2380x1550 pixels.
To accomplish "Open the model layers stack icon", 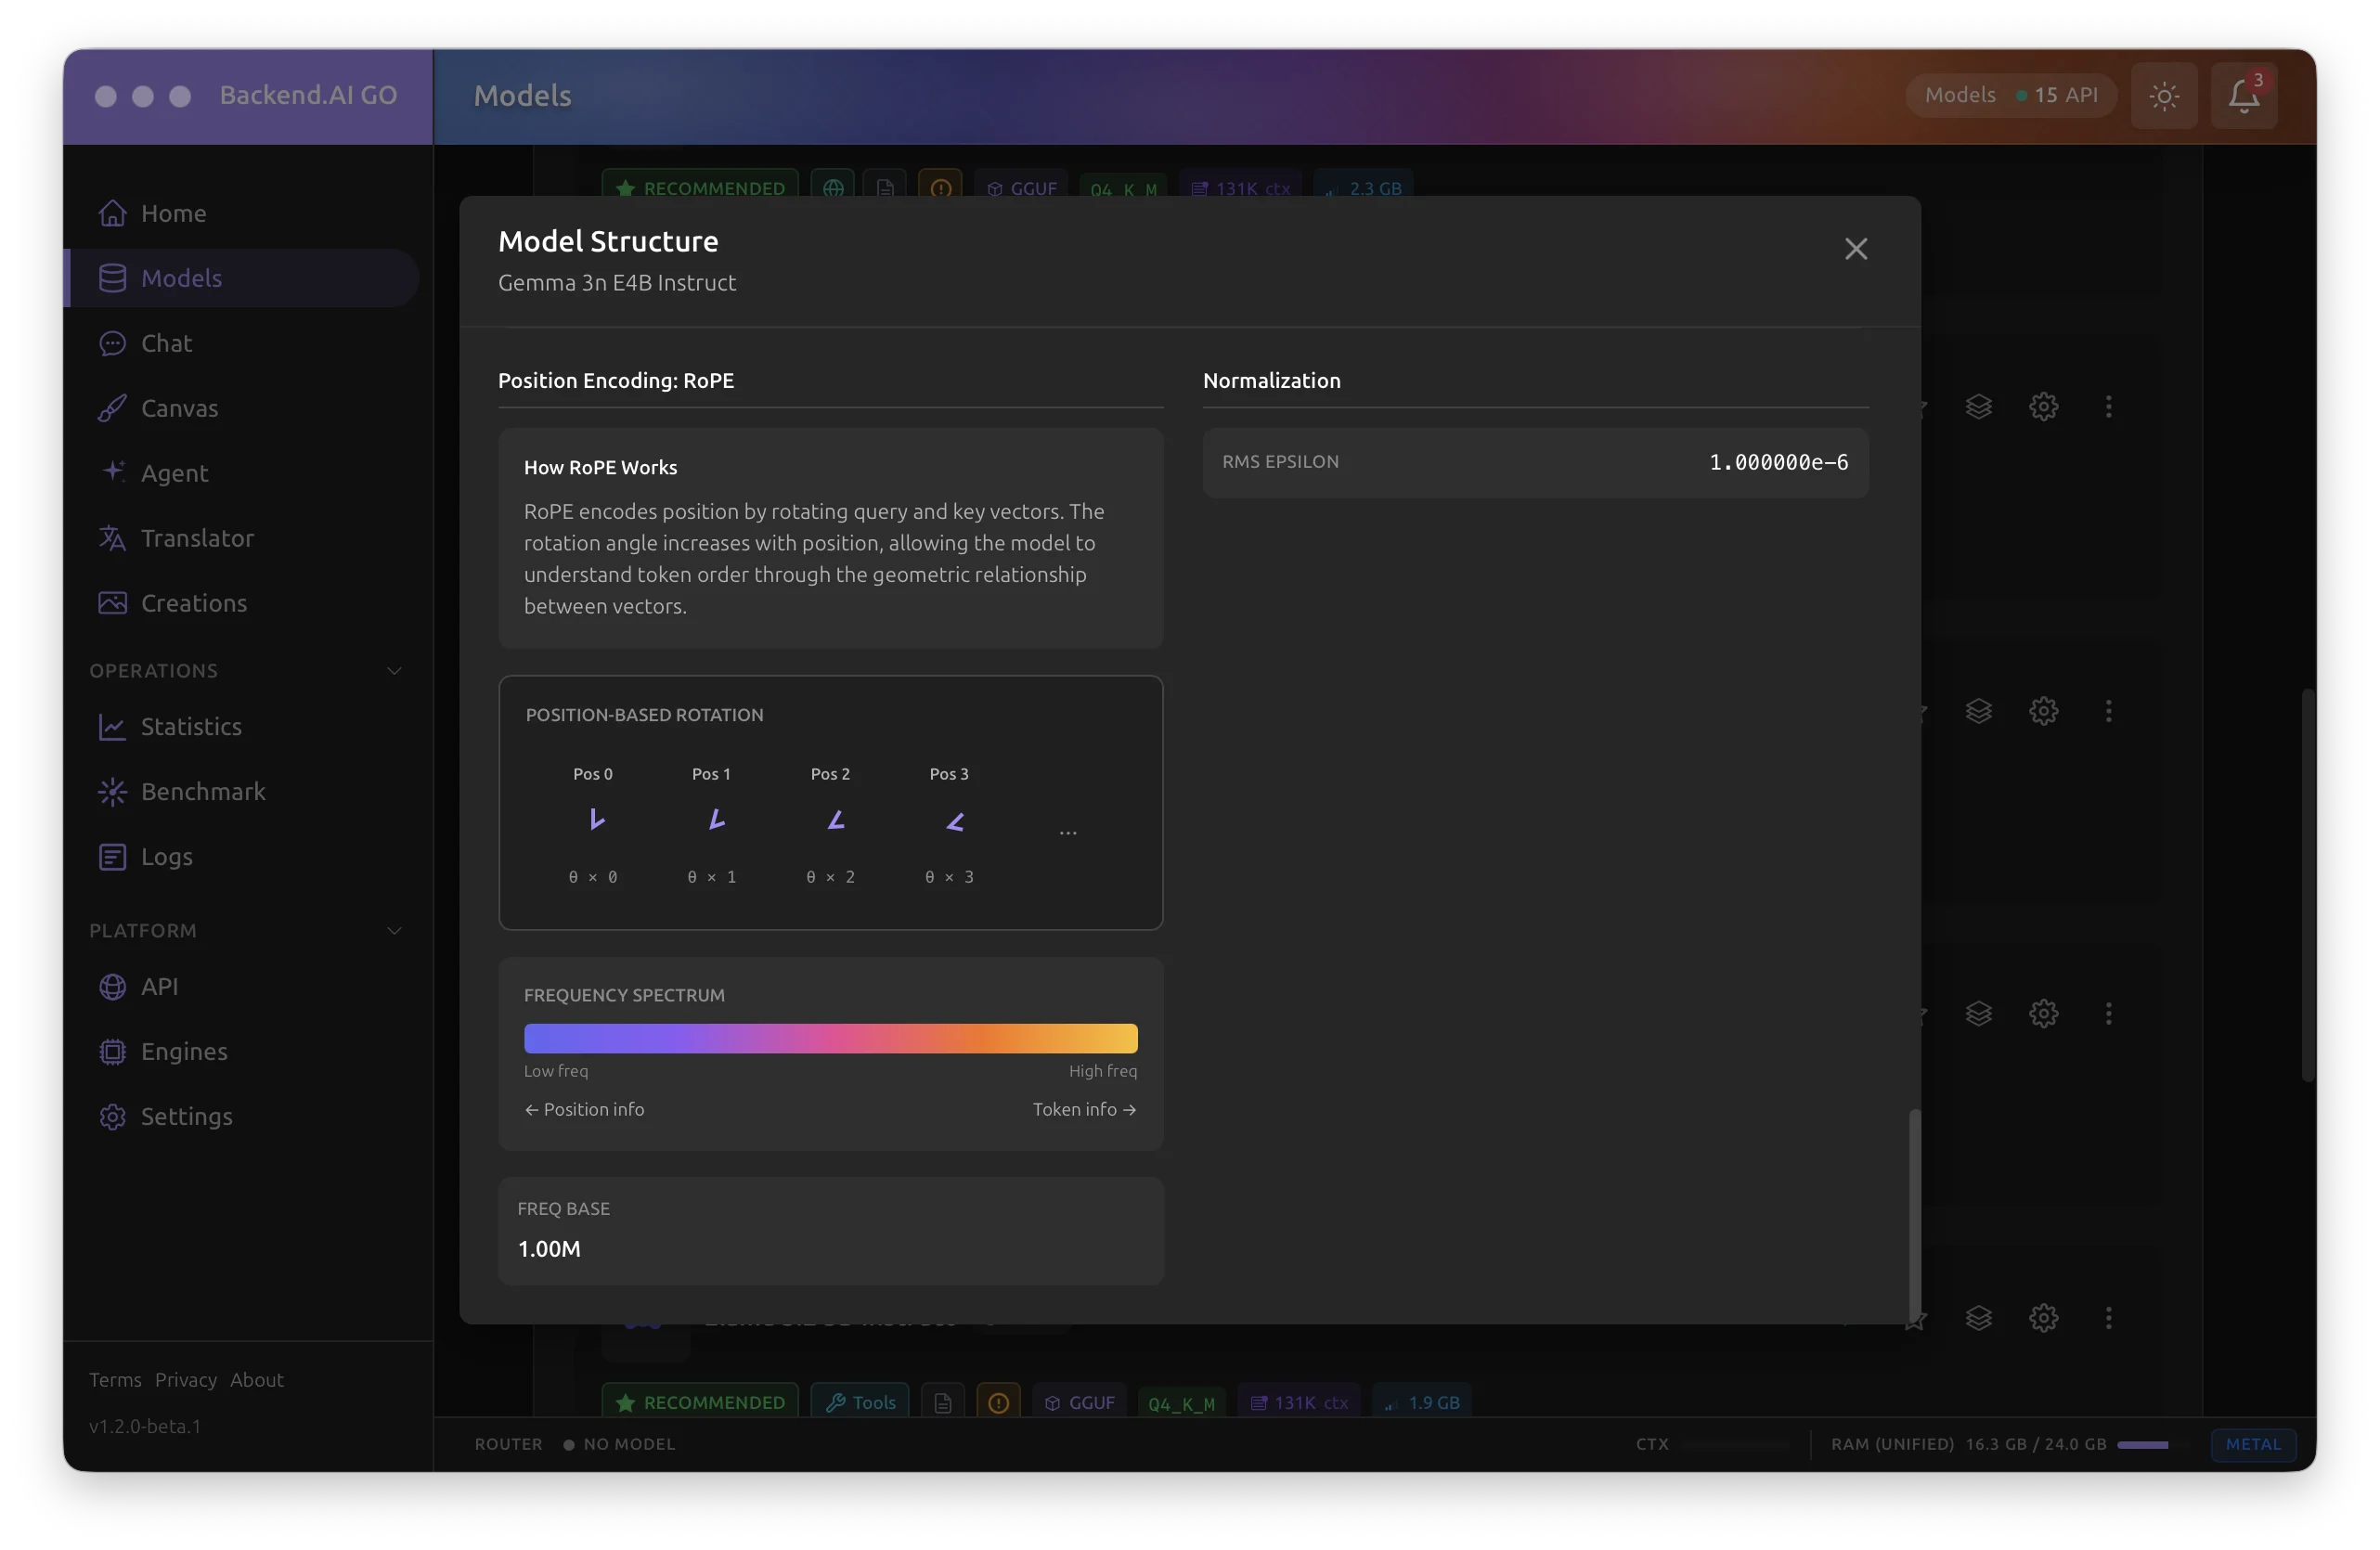I will pos(1978,406).
